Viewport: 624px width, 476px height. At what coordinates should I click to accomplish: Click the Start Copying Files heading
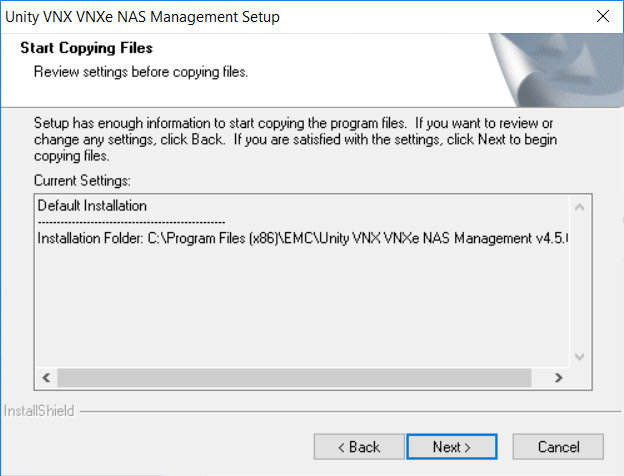pos(86,48)
